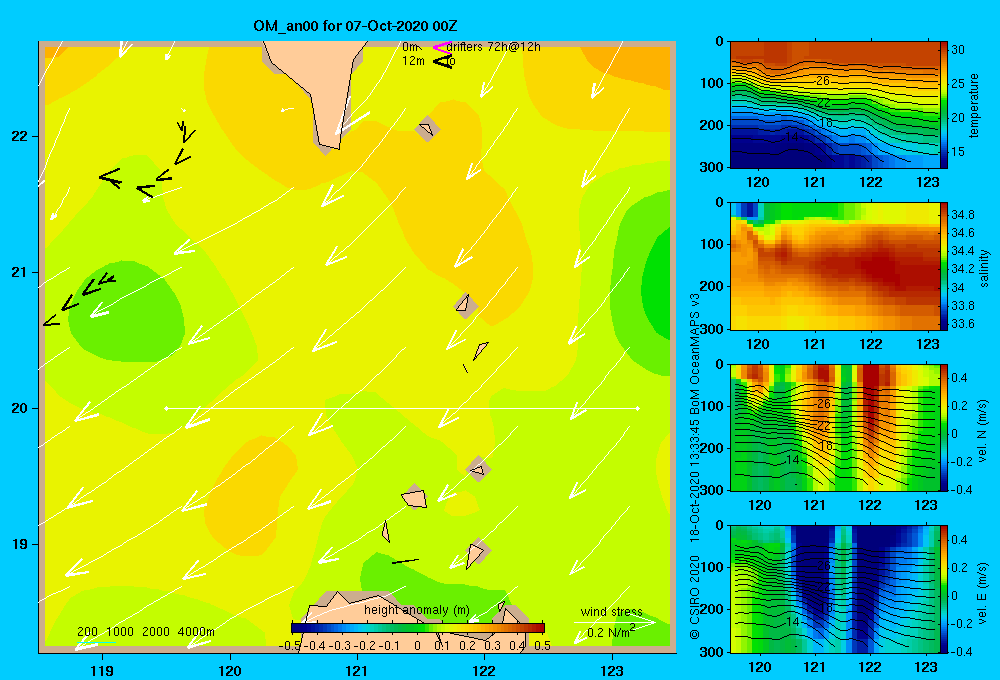Click the southern tip of Taiwan landmass
The height and width of the screenshot is (680, 1000).
click(327, 148)
